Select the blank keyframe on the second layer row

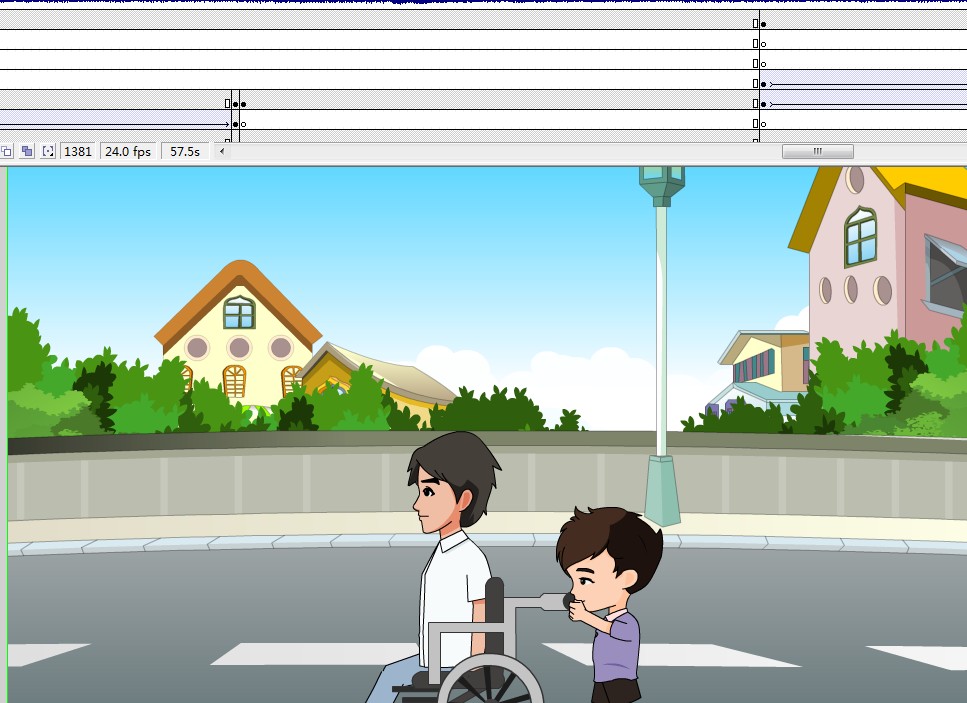763,44
